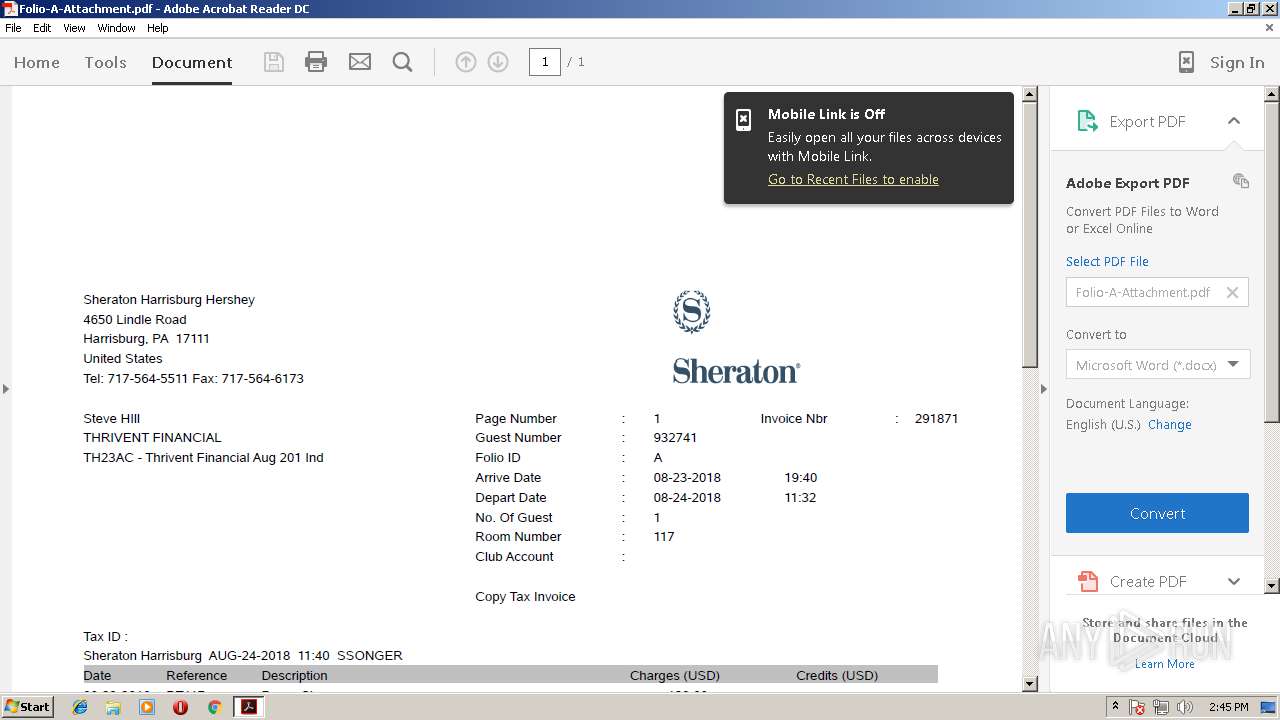Screen dimensions: 1280x720
Task: Open the Find text magnifier icon
Action: 403,62
